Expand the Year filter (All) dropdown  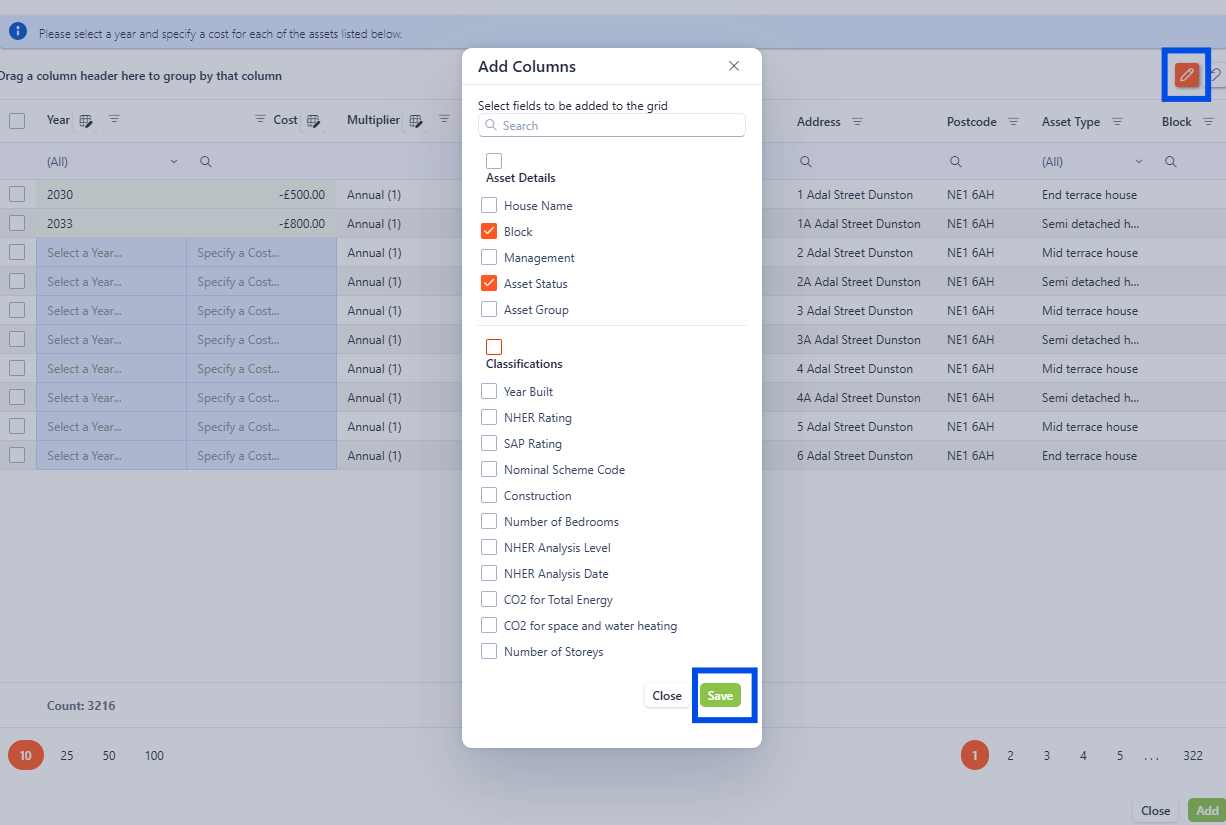[x=173, y=162]
